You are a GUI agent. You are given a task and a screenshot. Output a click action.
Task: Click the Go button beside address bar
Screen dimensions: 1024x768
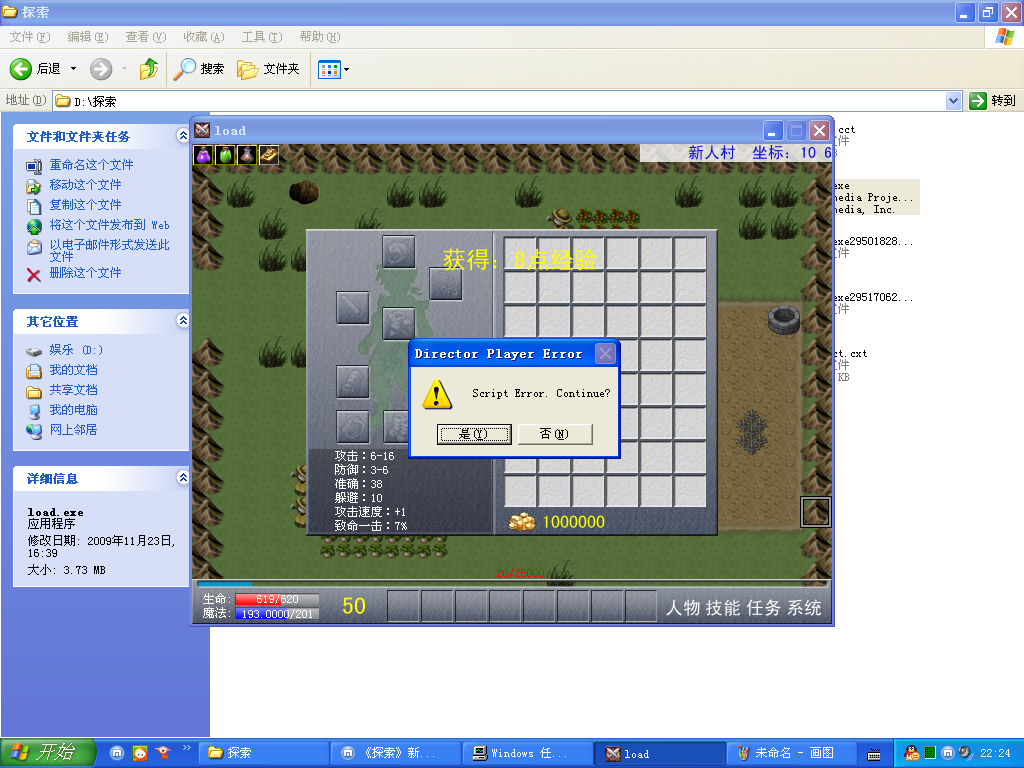(993, 101)
